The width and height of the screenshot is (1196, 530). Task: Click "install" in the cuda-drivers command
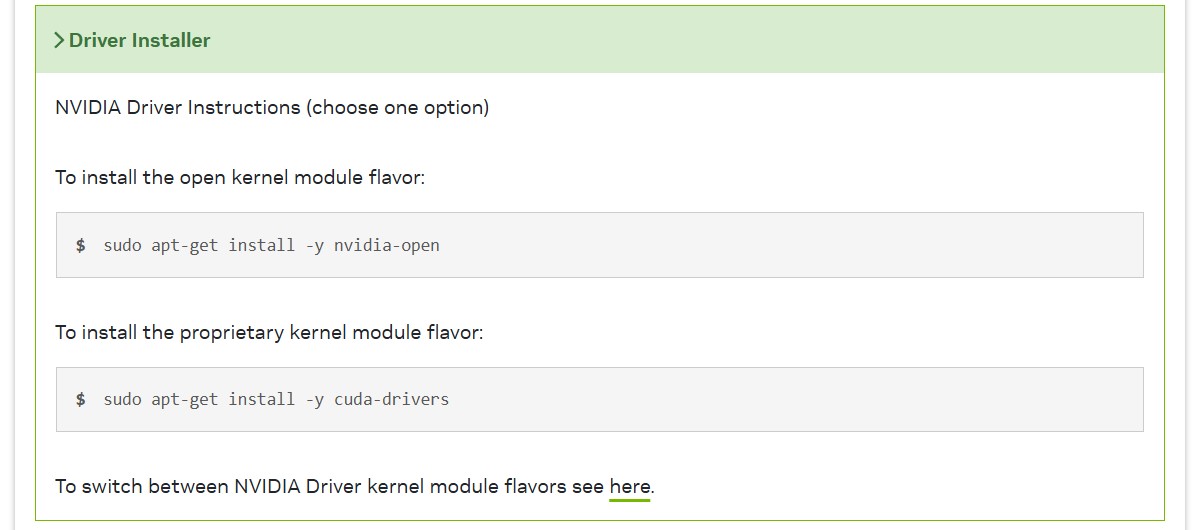point(262,399)
